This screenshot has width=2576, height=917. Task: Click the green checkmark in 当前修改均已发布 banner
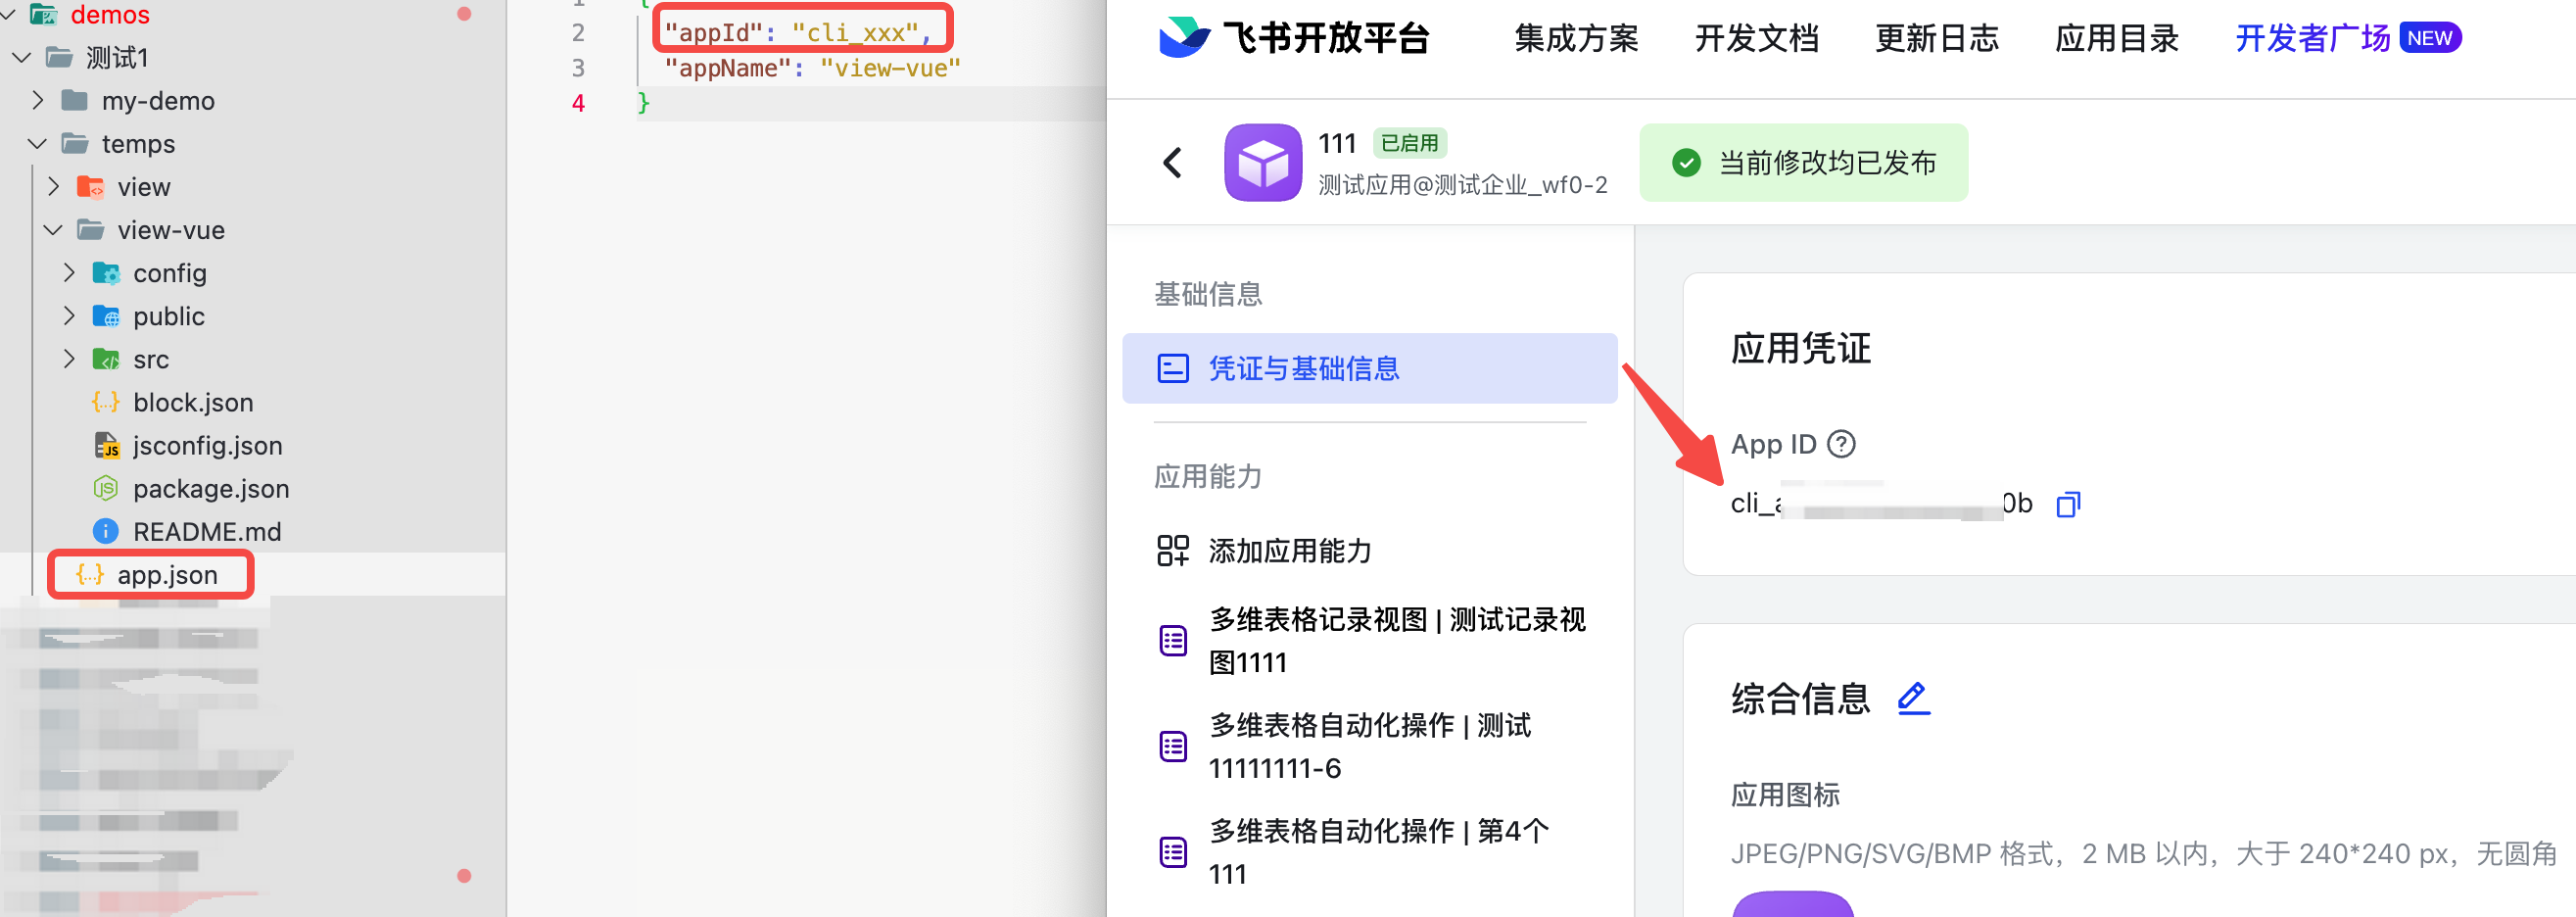click(1686, 162)
